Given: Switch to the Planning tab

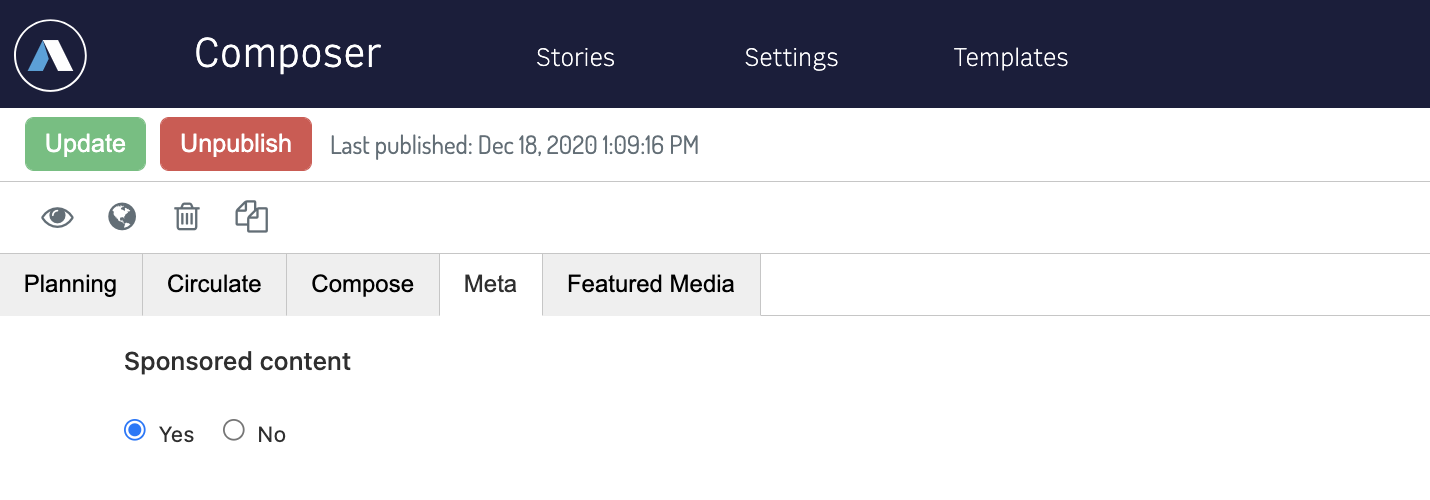Looking at the screenshot, I should pos(71,284).
